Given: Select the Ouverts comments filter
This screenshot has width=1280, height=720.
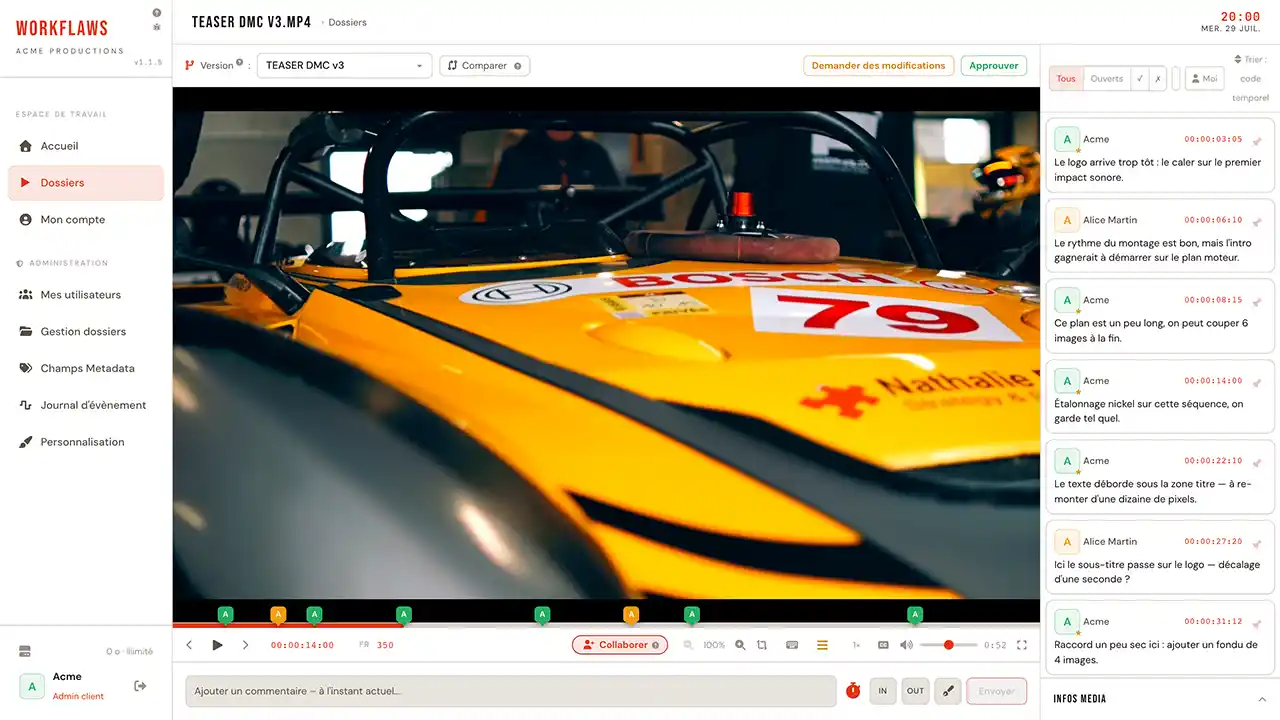Looking at the screenshot, I should point(1107,79).
